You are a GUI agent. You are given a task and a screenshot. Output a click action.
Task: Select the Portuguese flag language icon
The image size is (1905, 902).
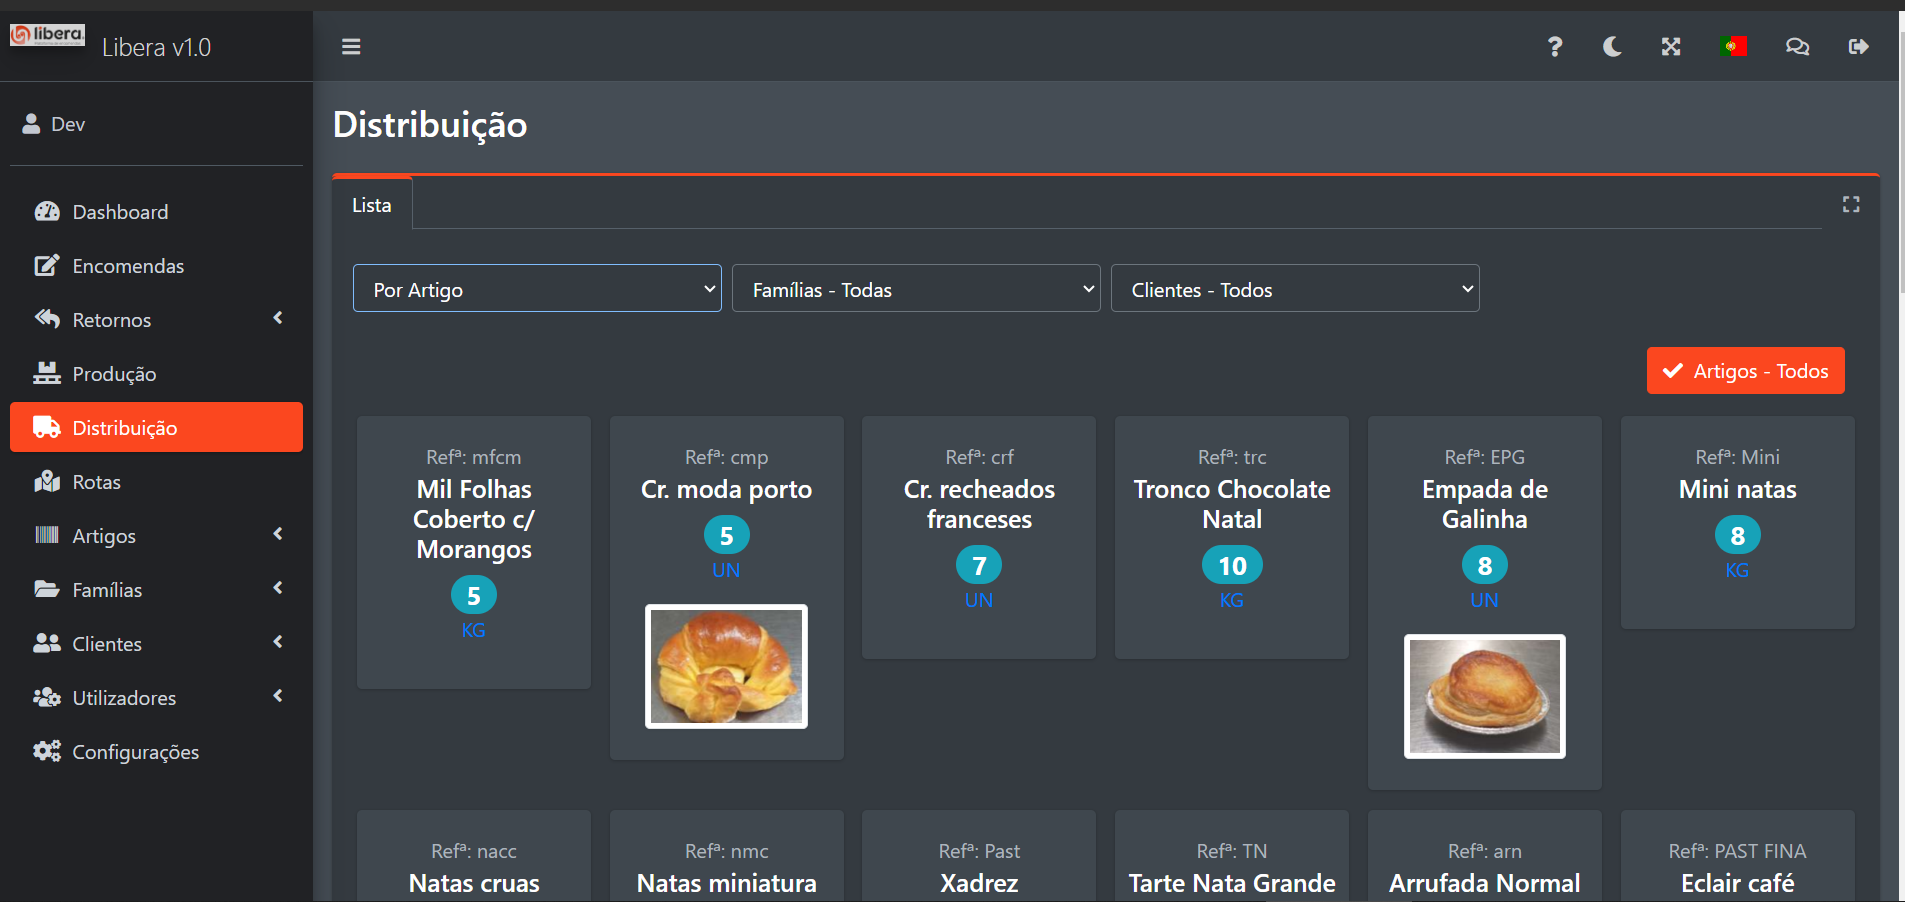click(1733, 46)
